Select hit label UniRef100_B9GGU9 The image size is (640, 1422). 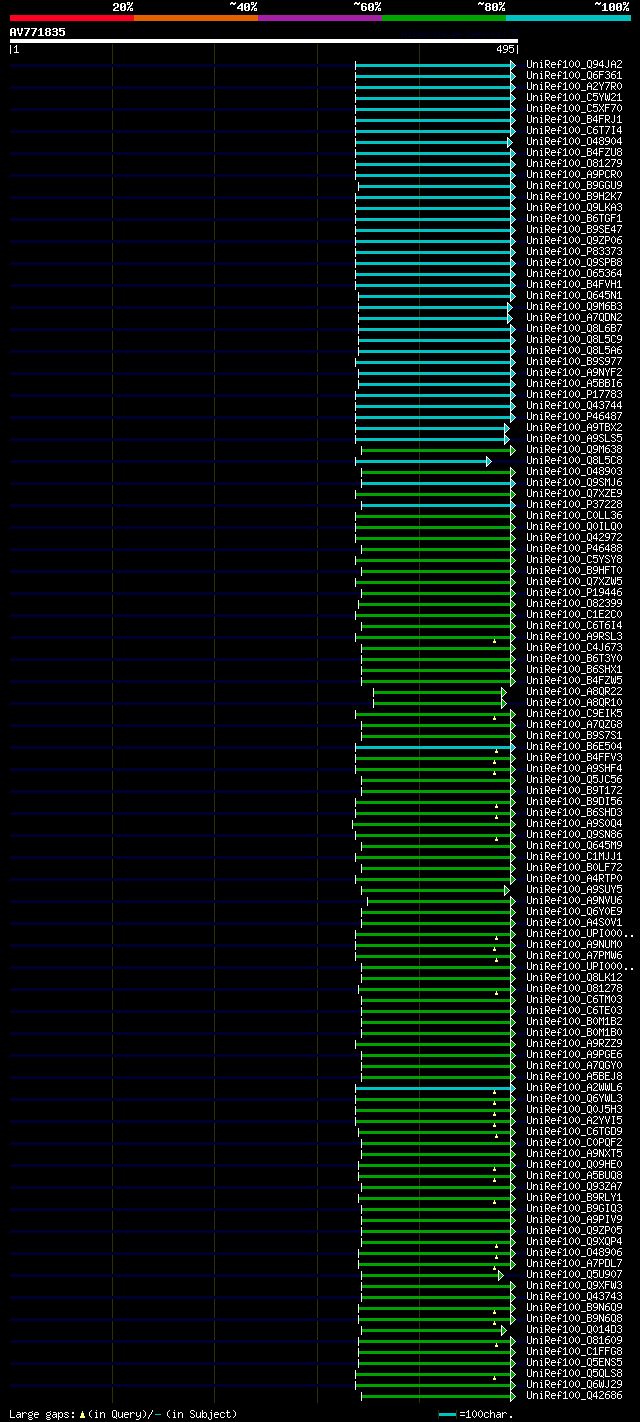[574, 186]
